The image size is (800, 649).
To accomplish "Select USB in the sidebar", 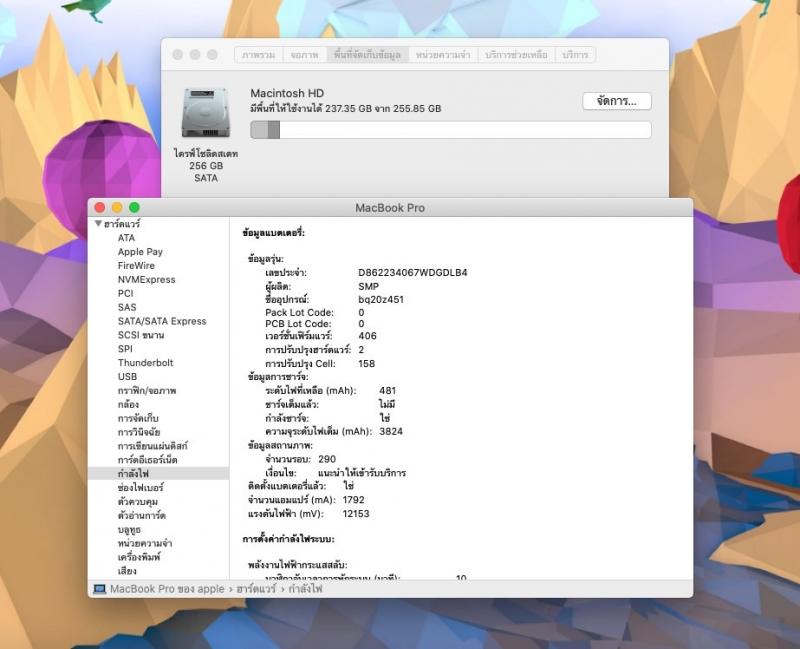I will coord(127,377).
